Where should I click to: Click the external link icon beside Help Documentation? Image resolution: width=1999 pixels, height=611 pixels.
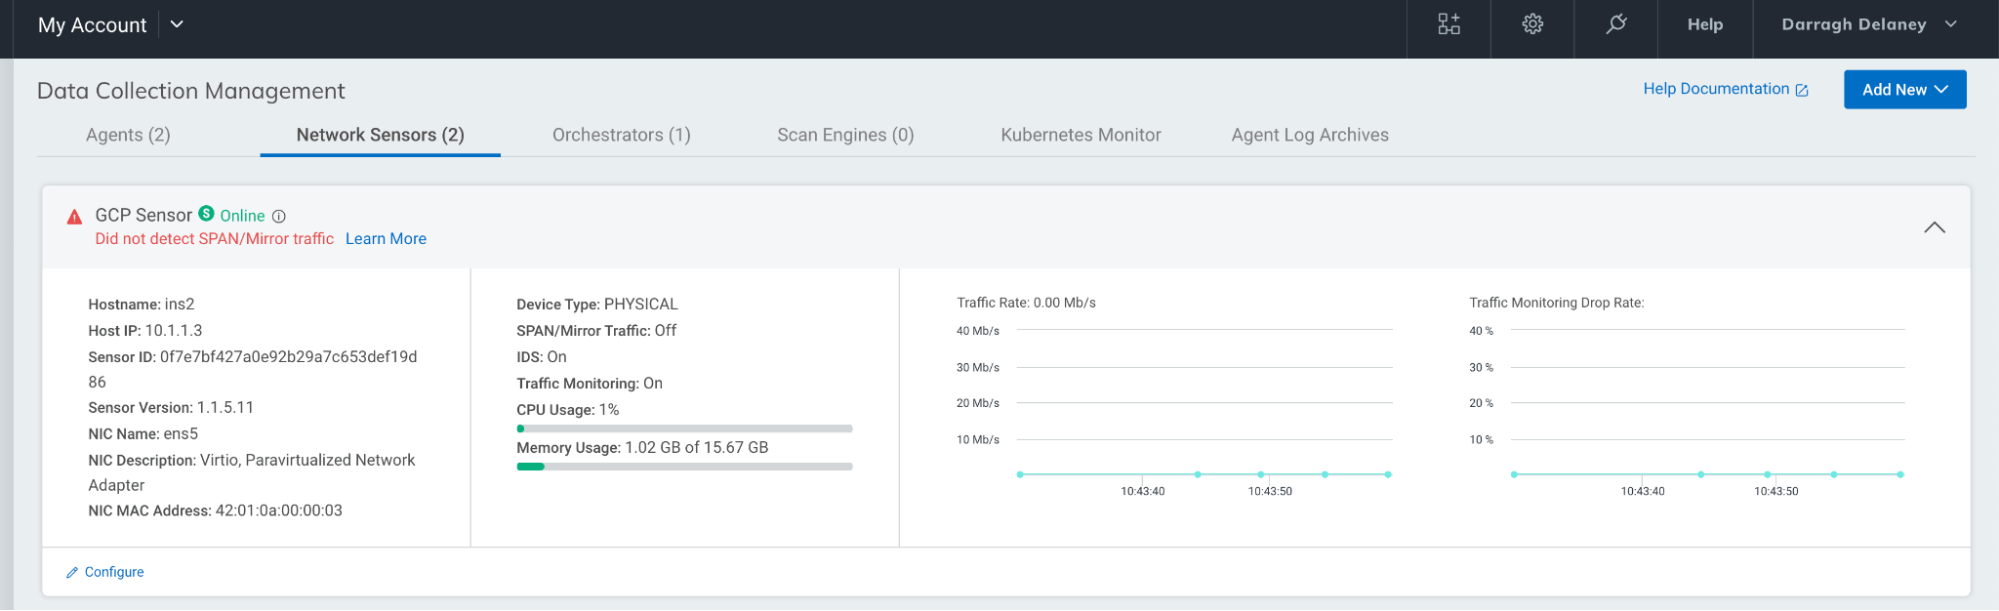coord(1802,90)
